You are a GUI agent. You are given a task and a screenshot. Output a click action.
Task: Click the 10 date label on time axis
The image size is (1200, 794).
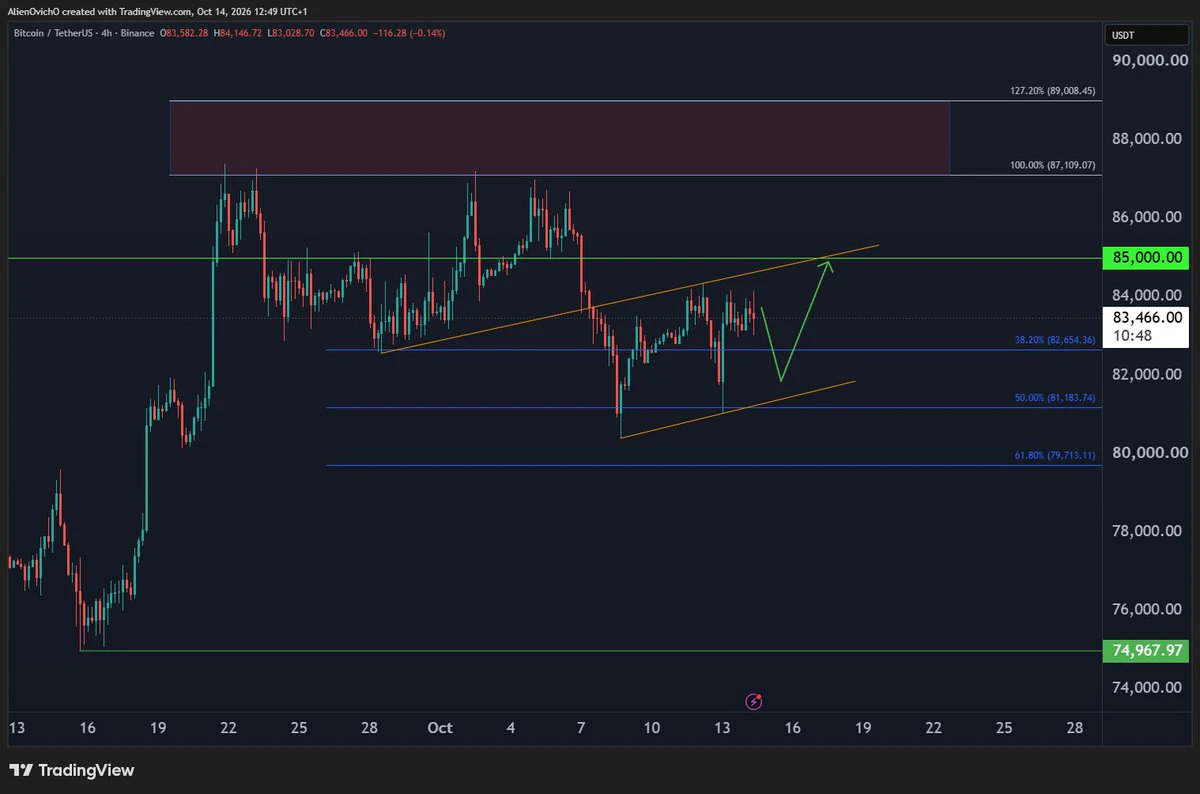pyautogui.click(x=652, y=728)
